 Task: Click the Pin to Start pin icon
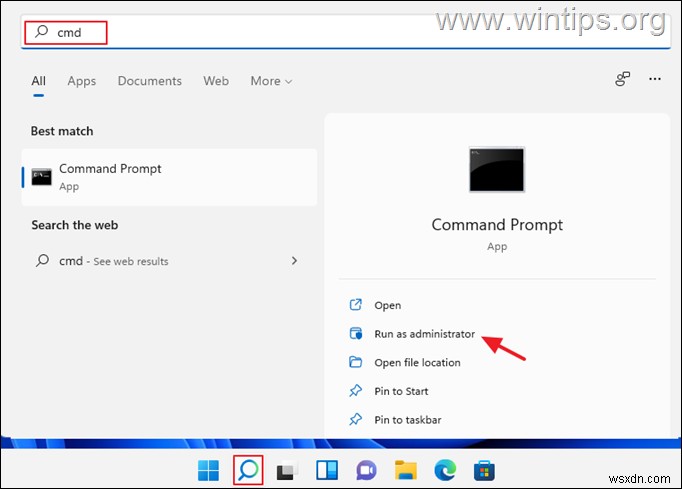[x=355, y=391]
